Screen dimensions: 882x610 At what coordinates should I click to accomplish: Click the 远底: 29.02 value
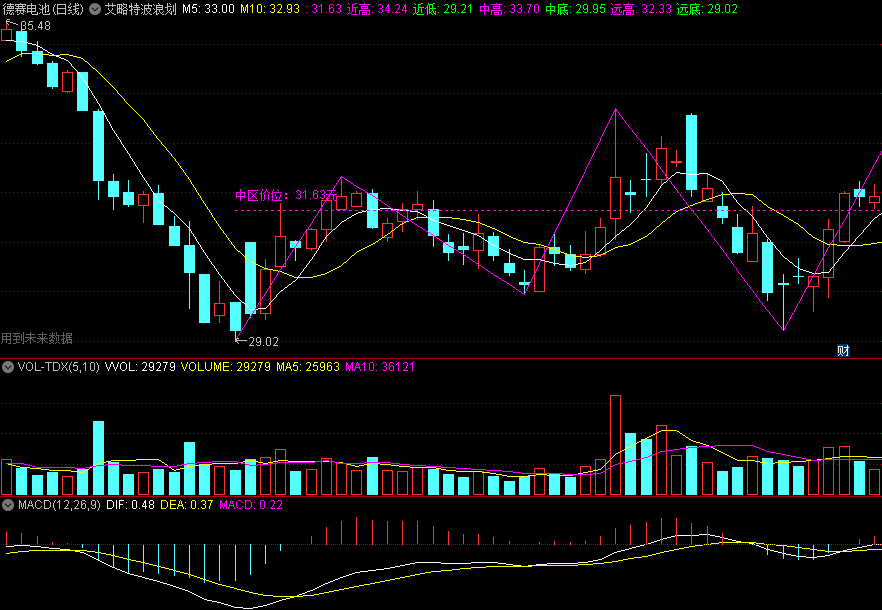(707, 9)
